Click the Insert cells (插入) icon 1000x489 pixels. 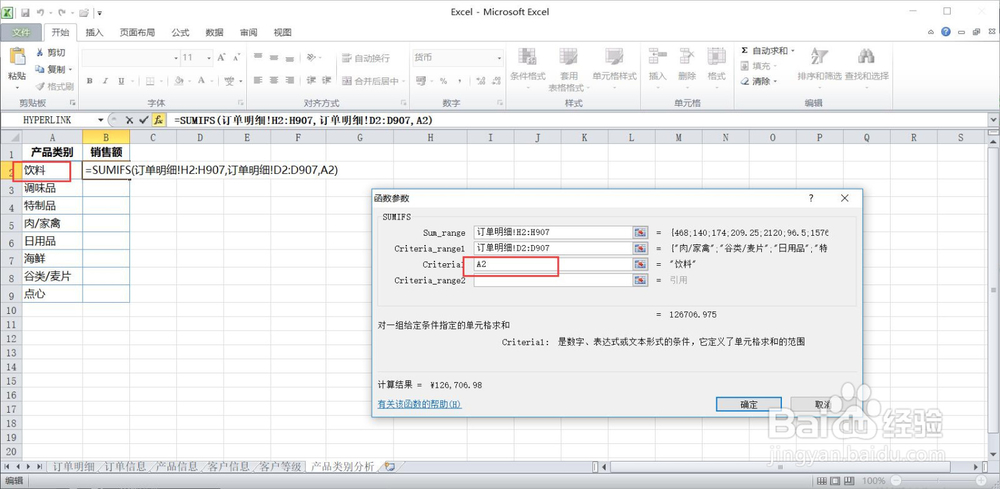click(657, 56)
